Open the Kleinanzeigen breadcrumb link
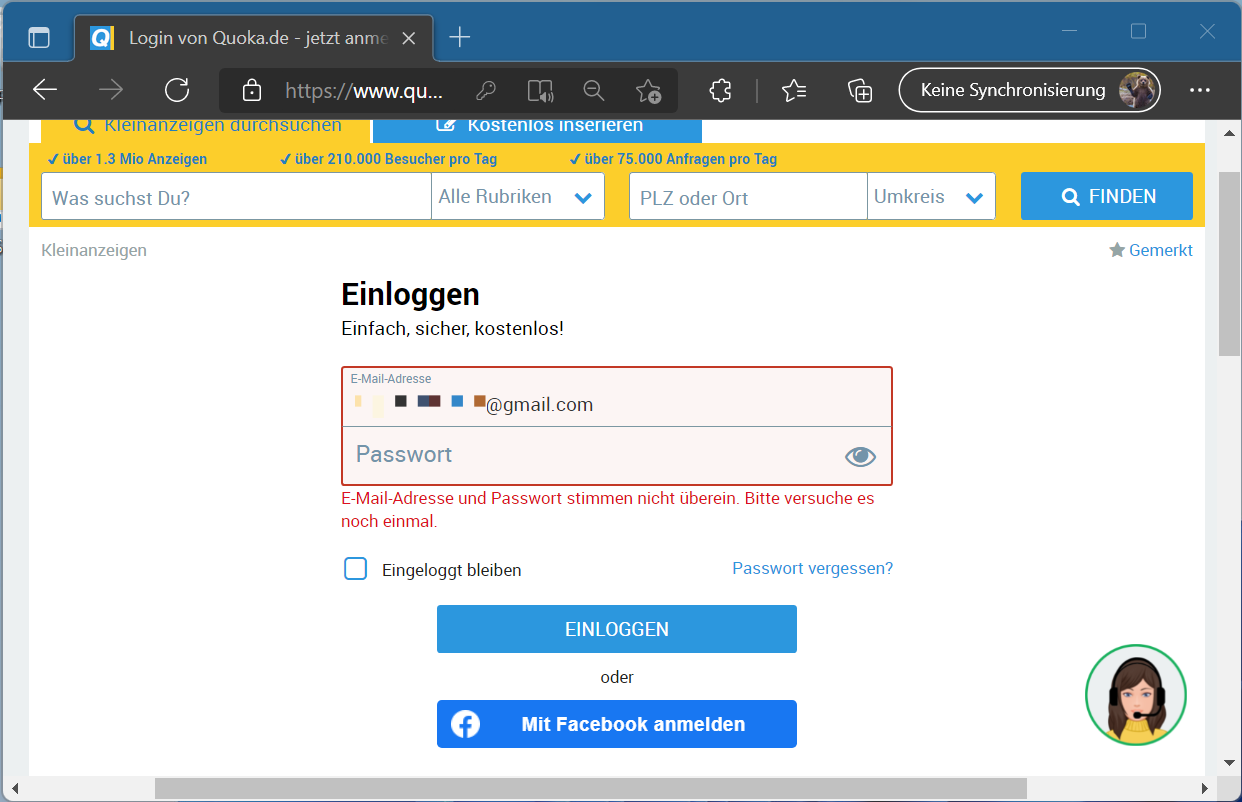Screen dimensions: 1242x802 click(94, 250)
